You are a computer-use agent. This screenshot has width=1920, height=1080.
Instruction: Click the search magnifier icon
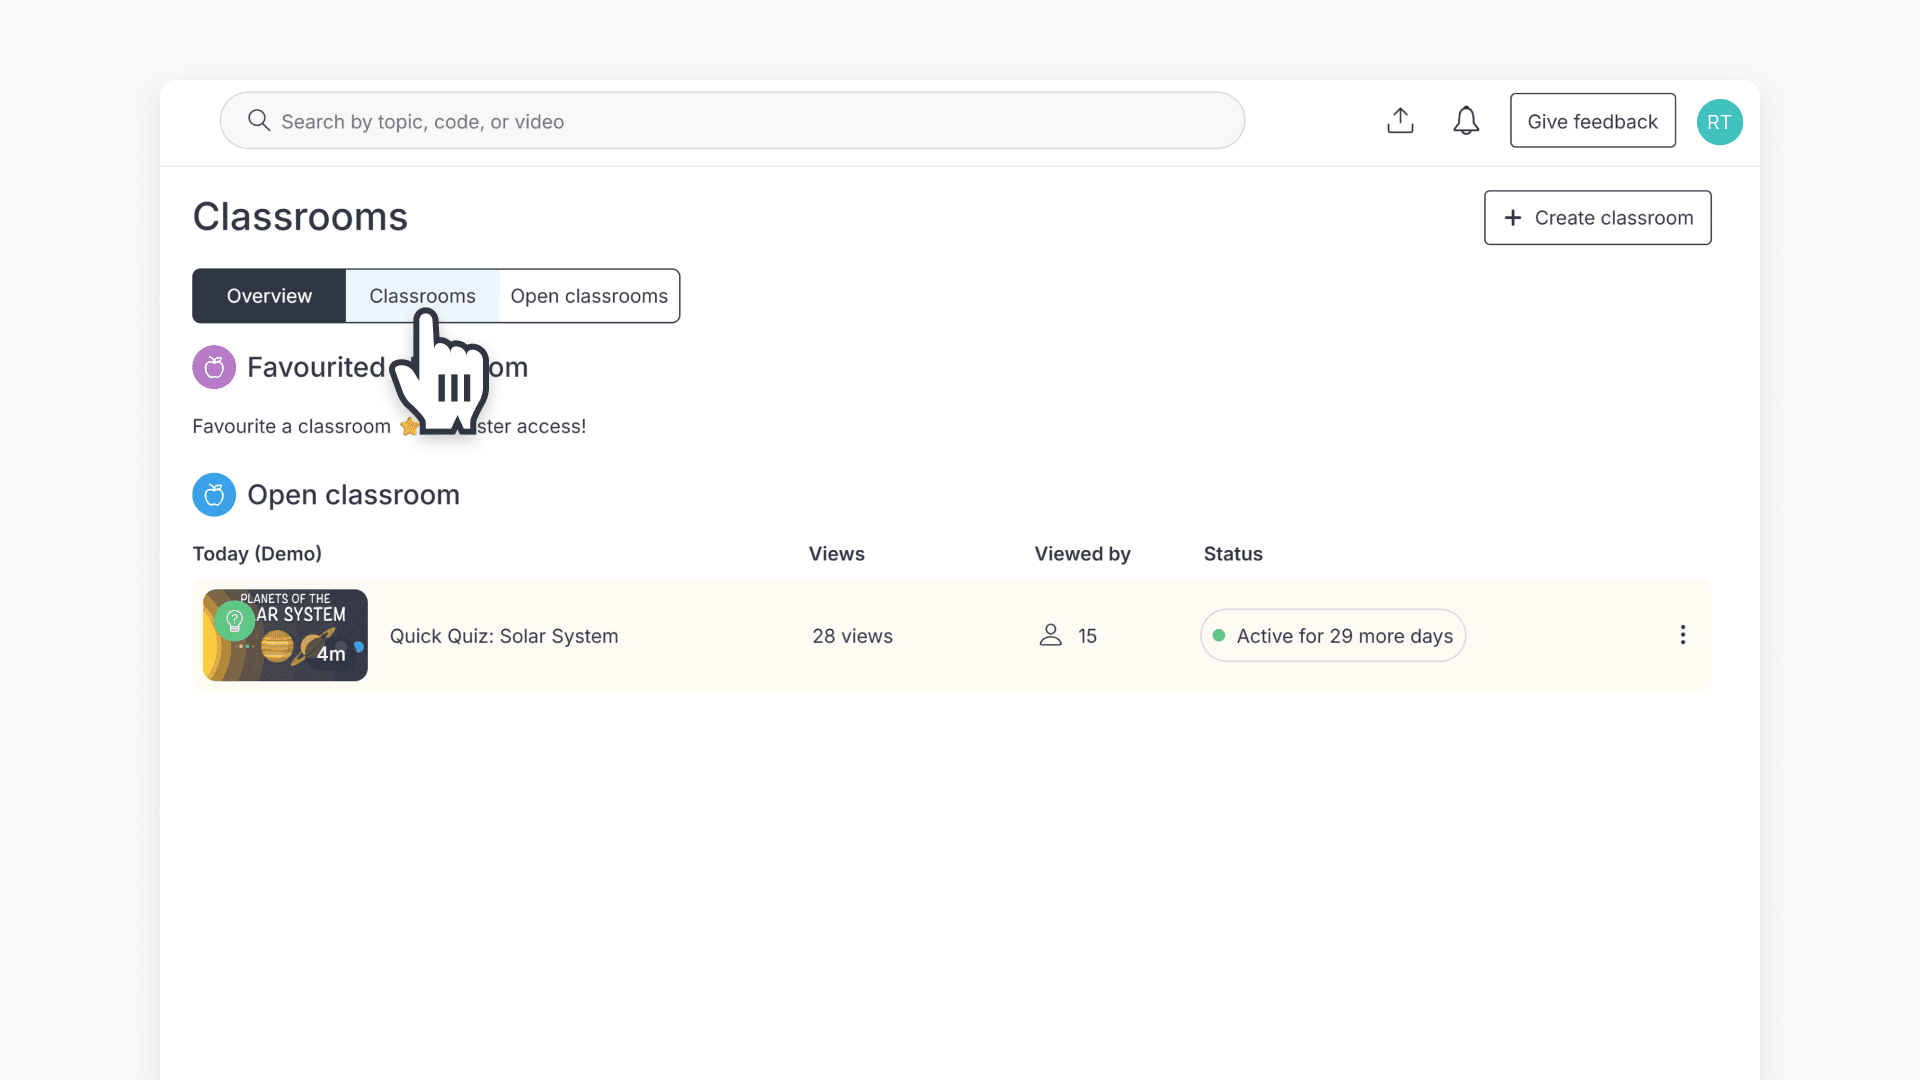point(259,121)
